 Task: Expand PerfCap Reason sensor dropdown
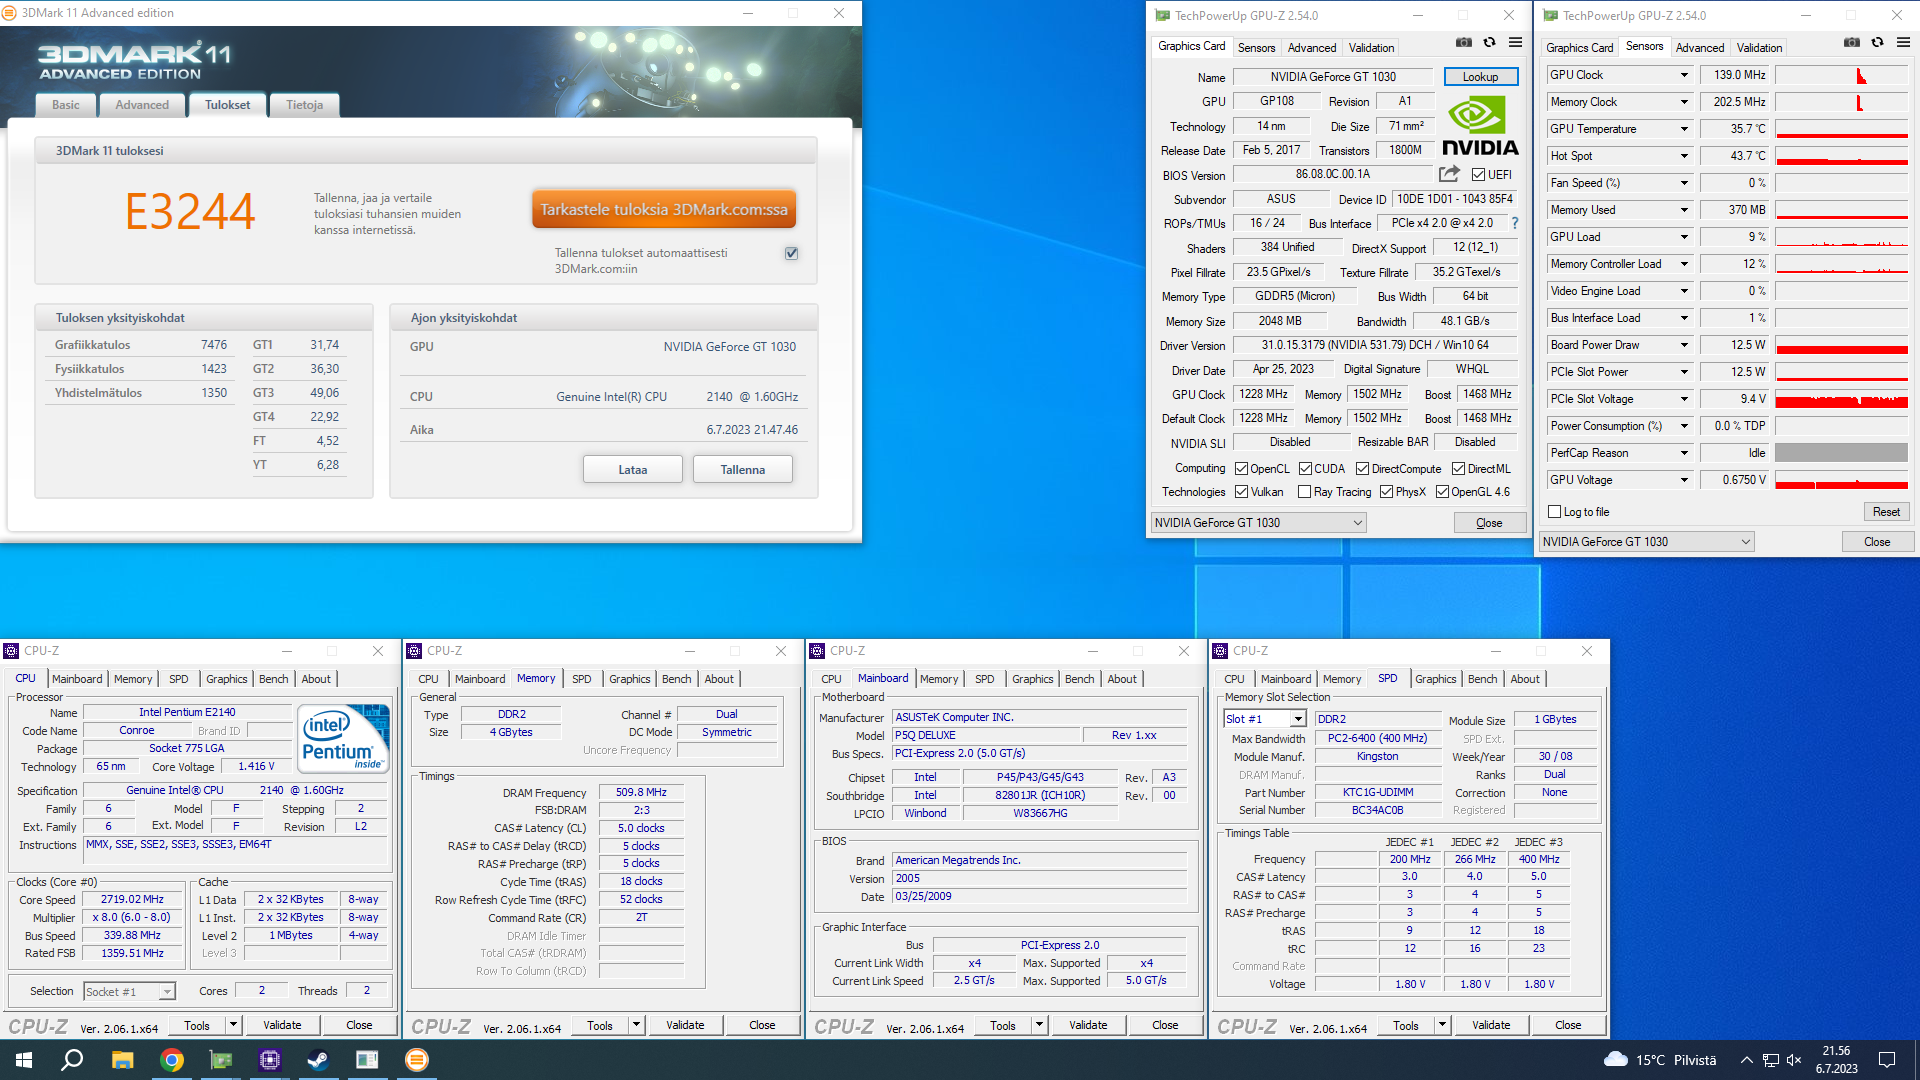(1684, 453)
